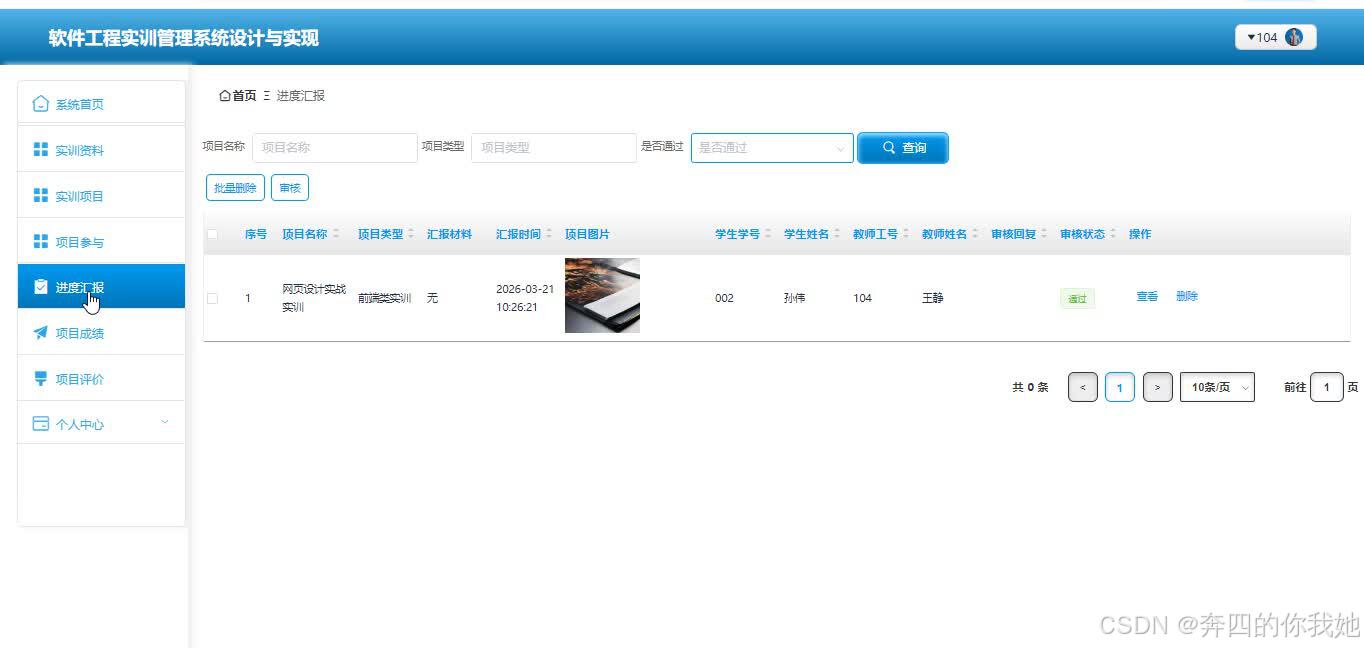
Task: Click the teacher name 王静
Action: 933,298
